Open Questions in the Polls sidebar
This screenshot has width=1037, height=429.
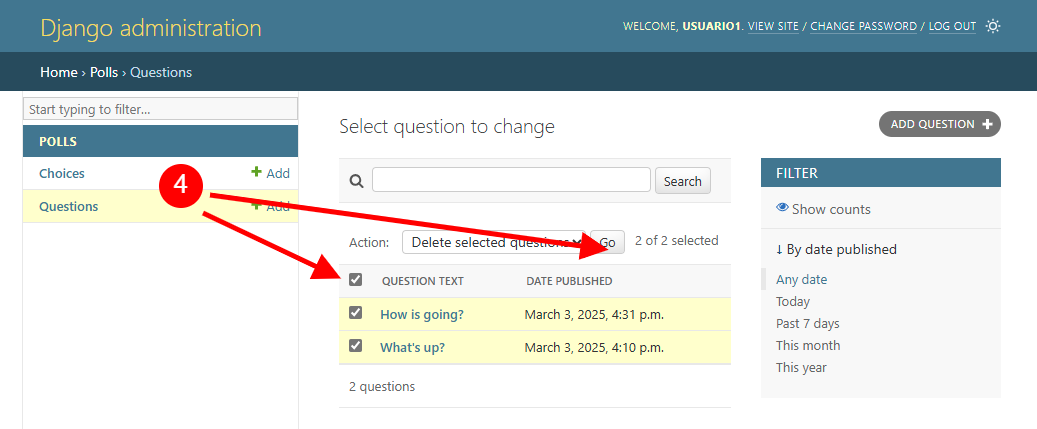[x=69, y=206]
